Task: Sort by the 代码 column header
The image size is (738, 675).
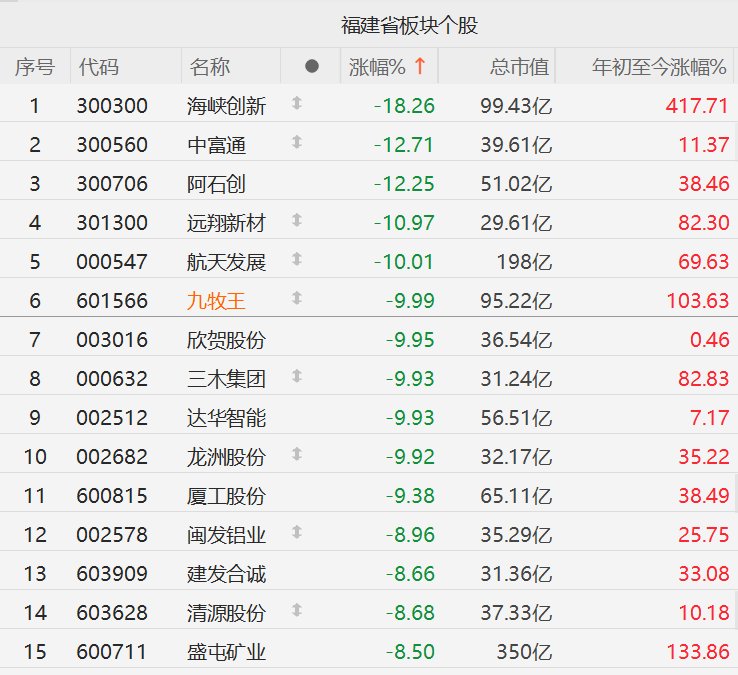Action: 99,67
